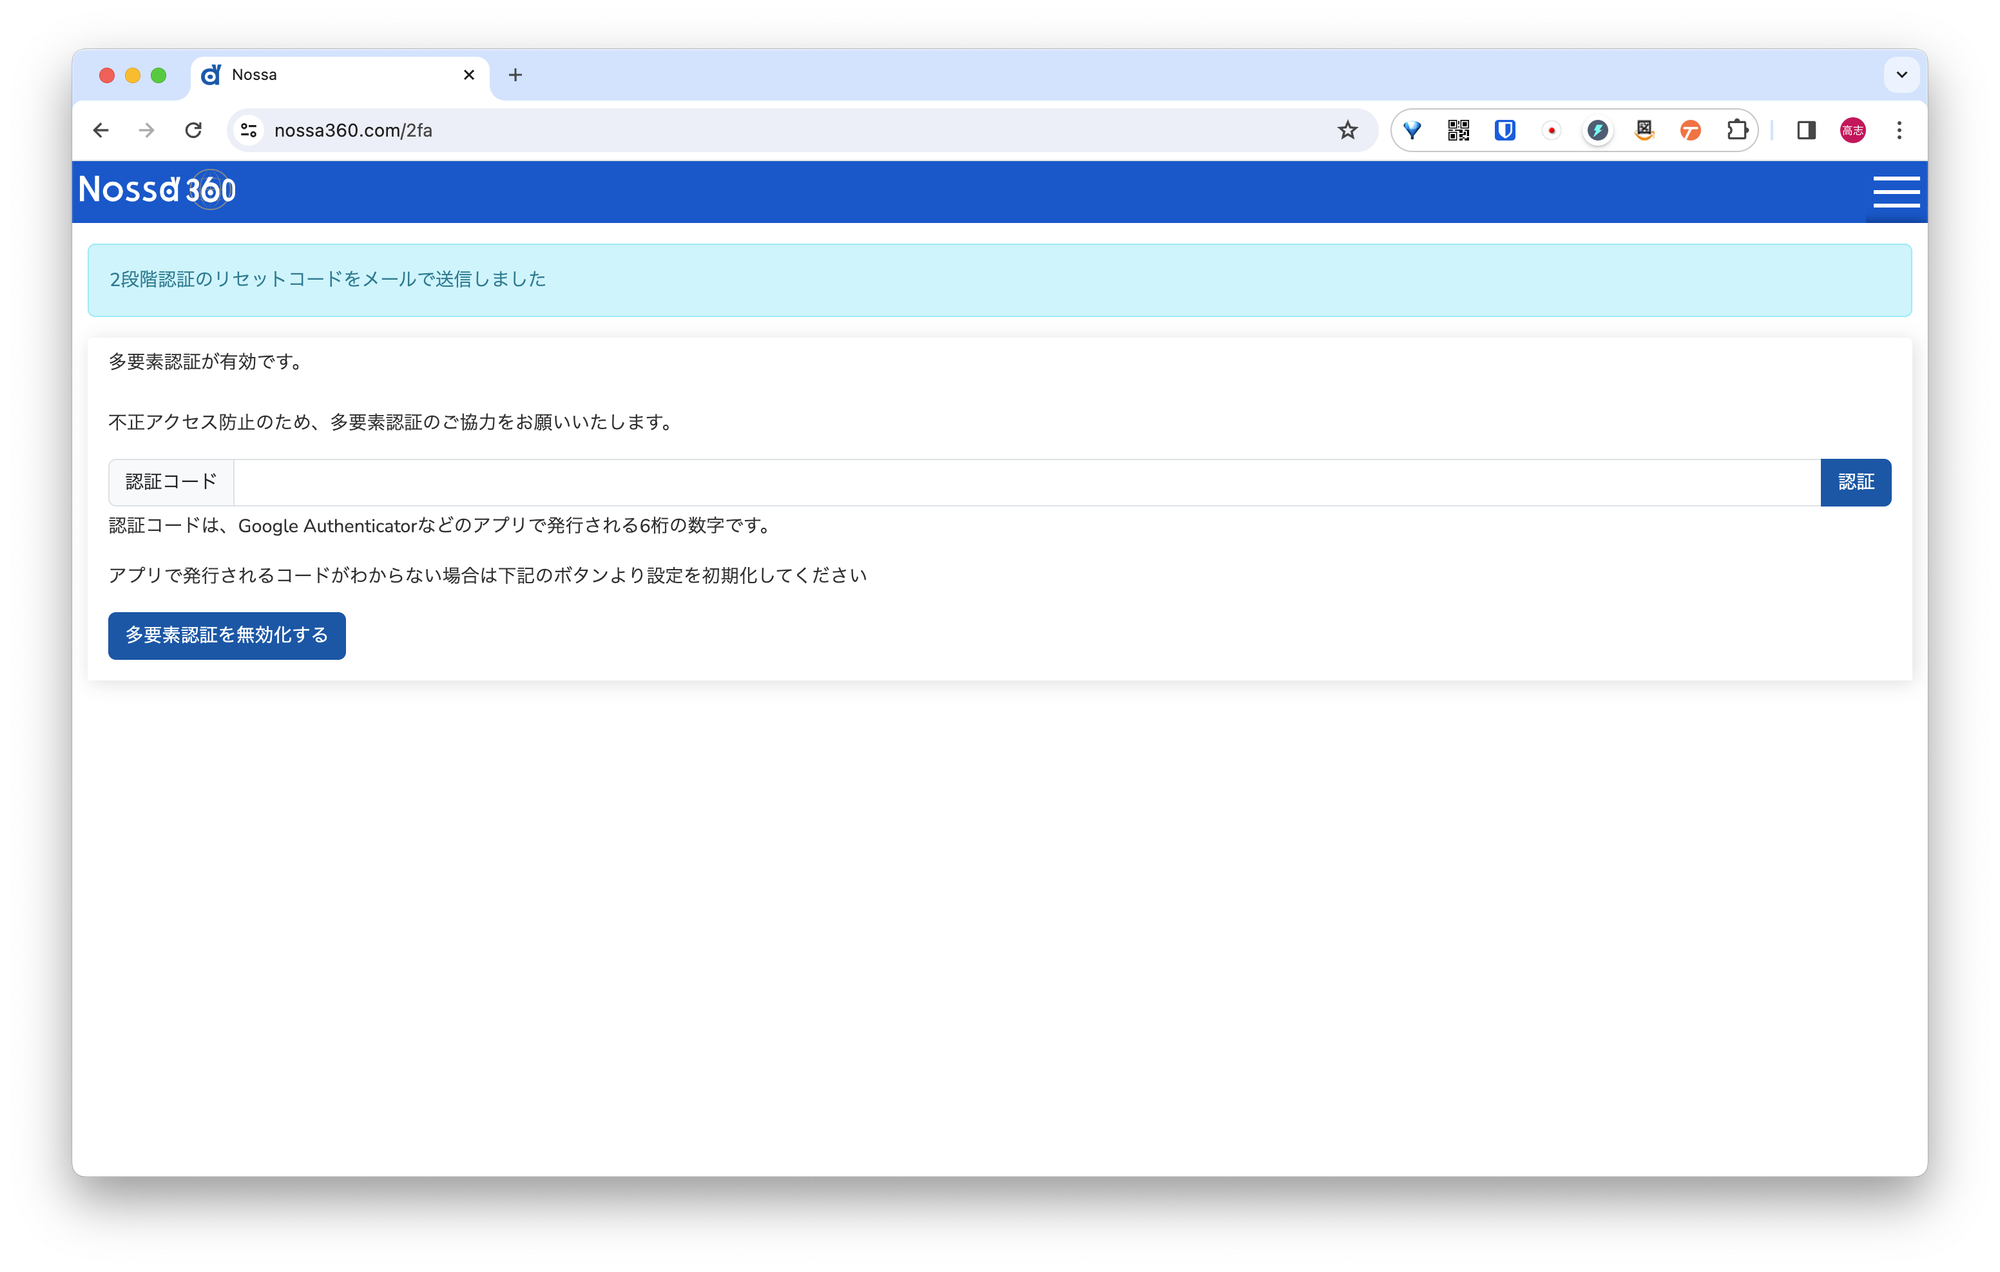Click the 不正アクセス防止のため notice text
2000x1272 pixels.
[392, 422]
